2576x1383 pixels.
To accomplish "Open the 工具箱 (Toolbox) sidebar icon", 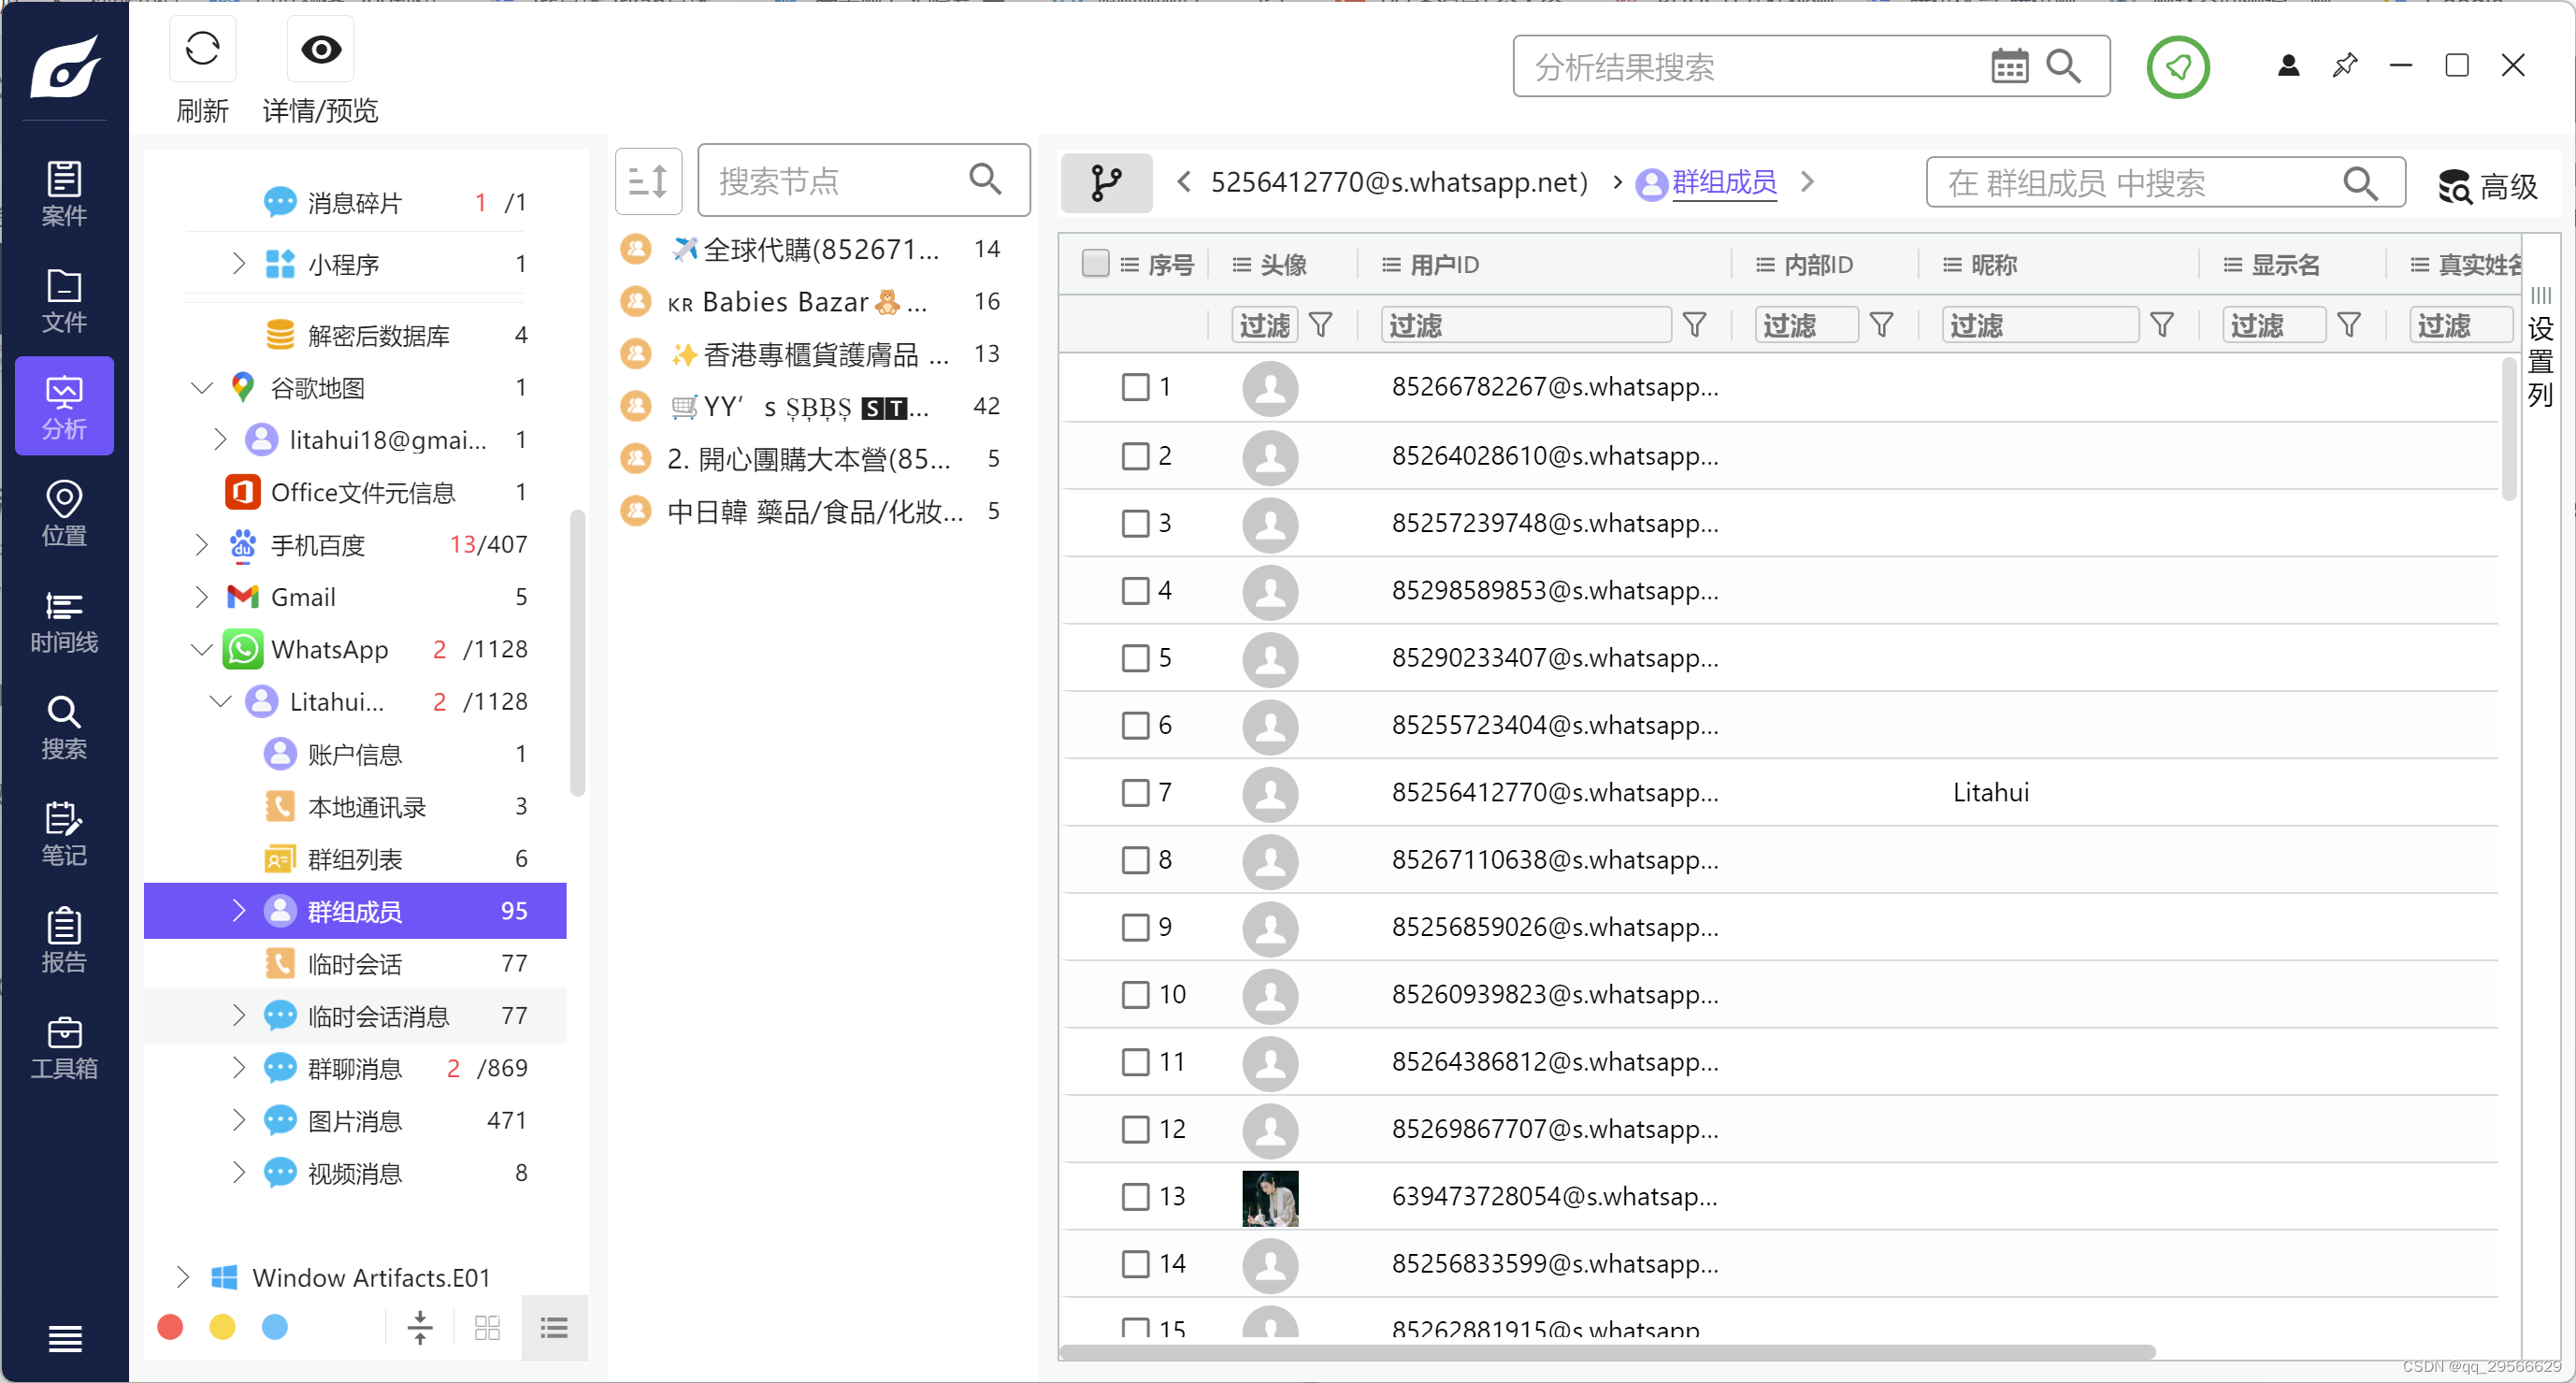I will [64, 1047].
